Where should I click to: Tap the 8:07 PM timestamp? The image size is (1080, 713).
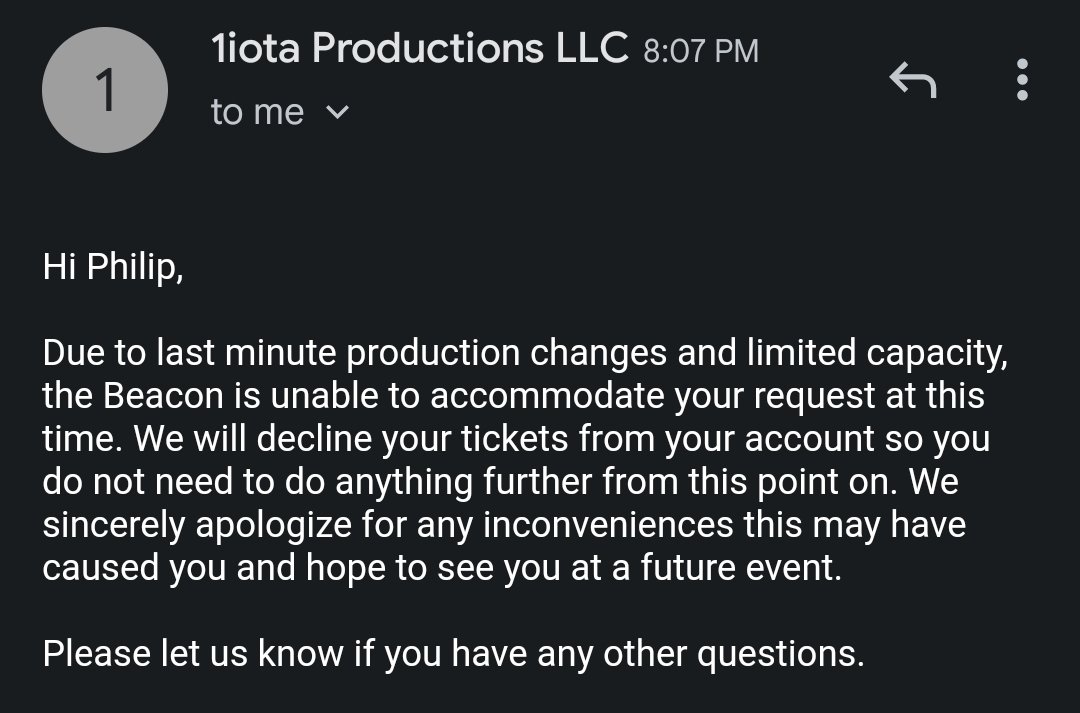pyautogui.click(x=700, y=51)
